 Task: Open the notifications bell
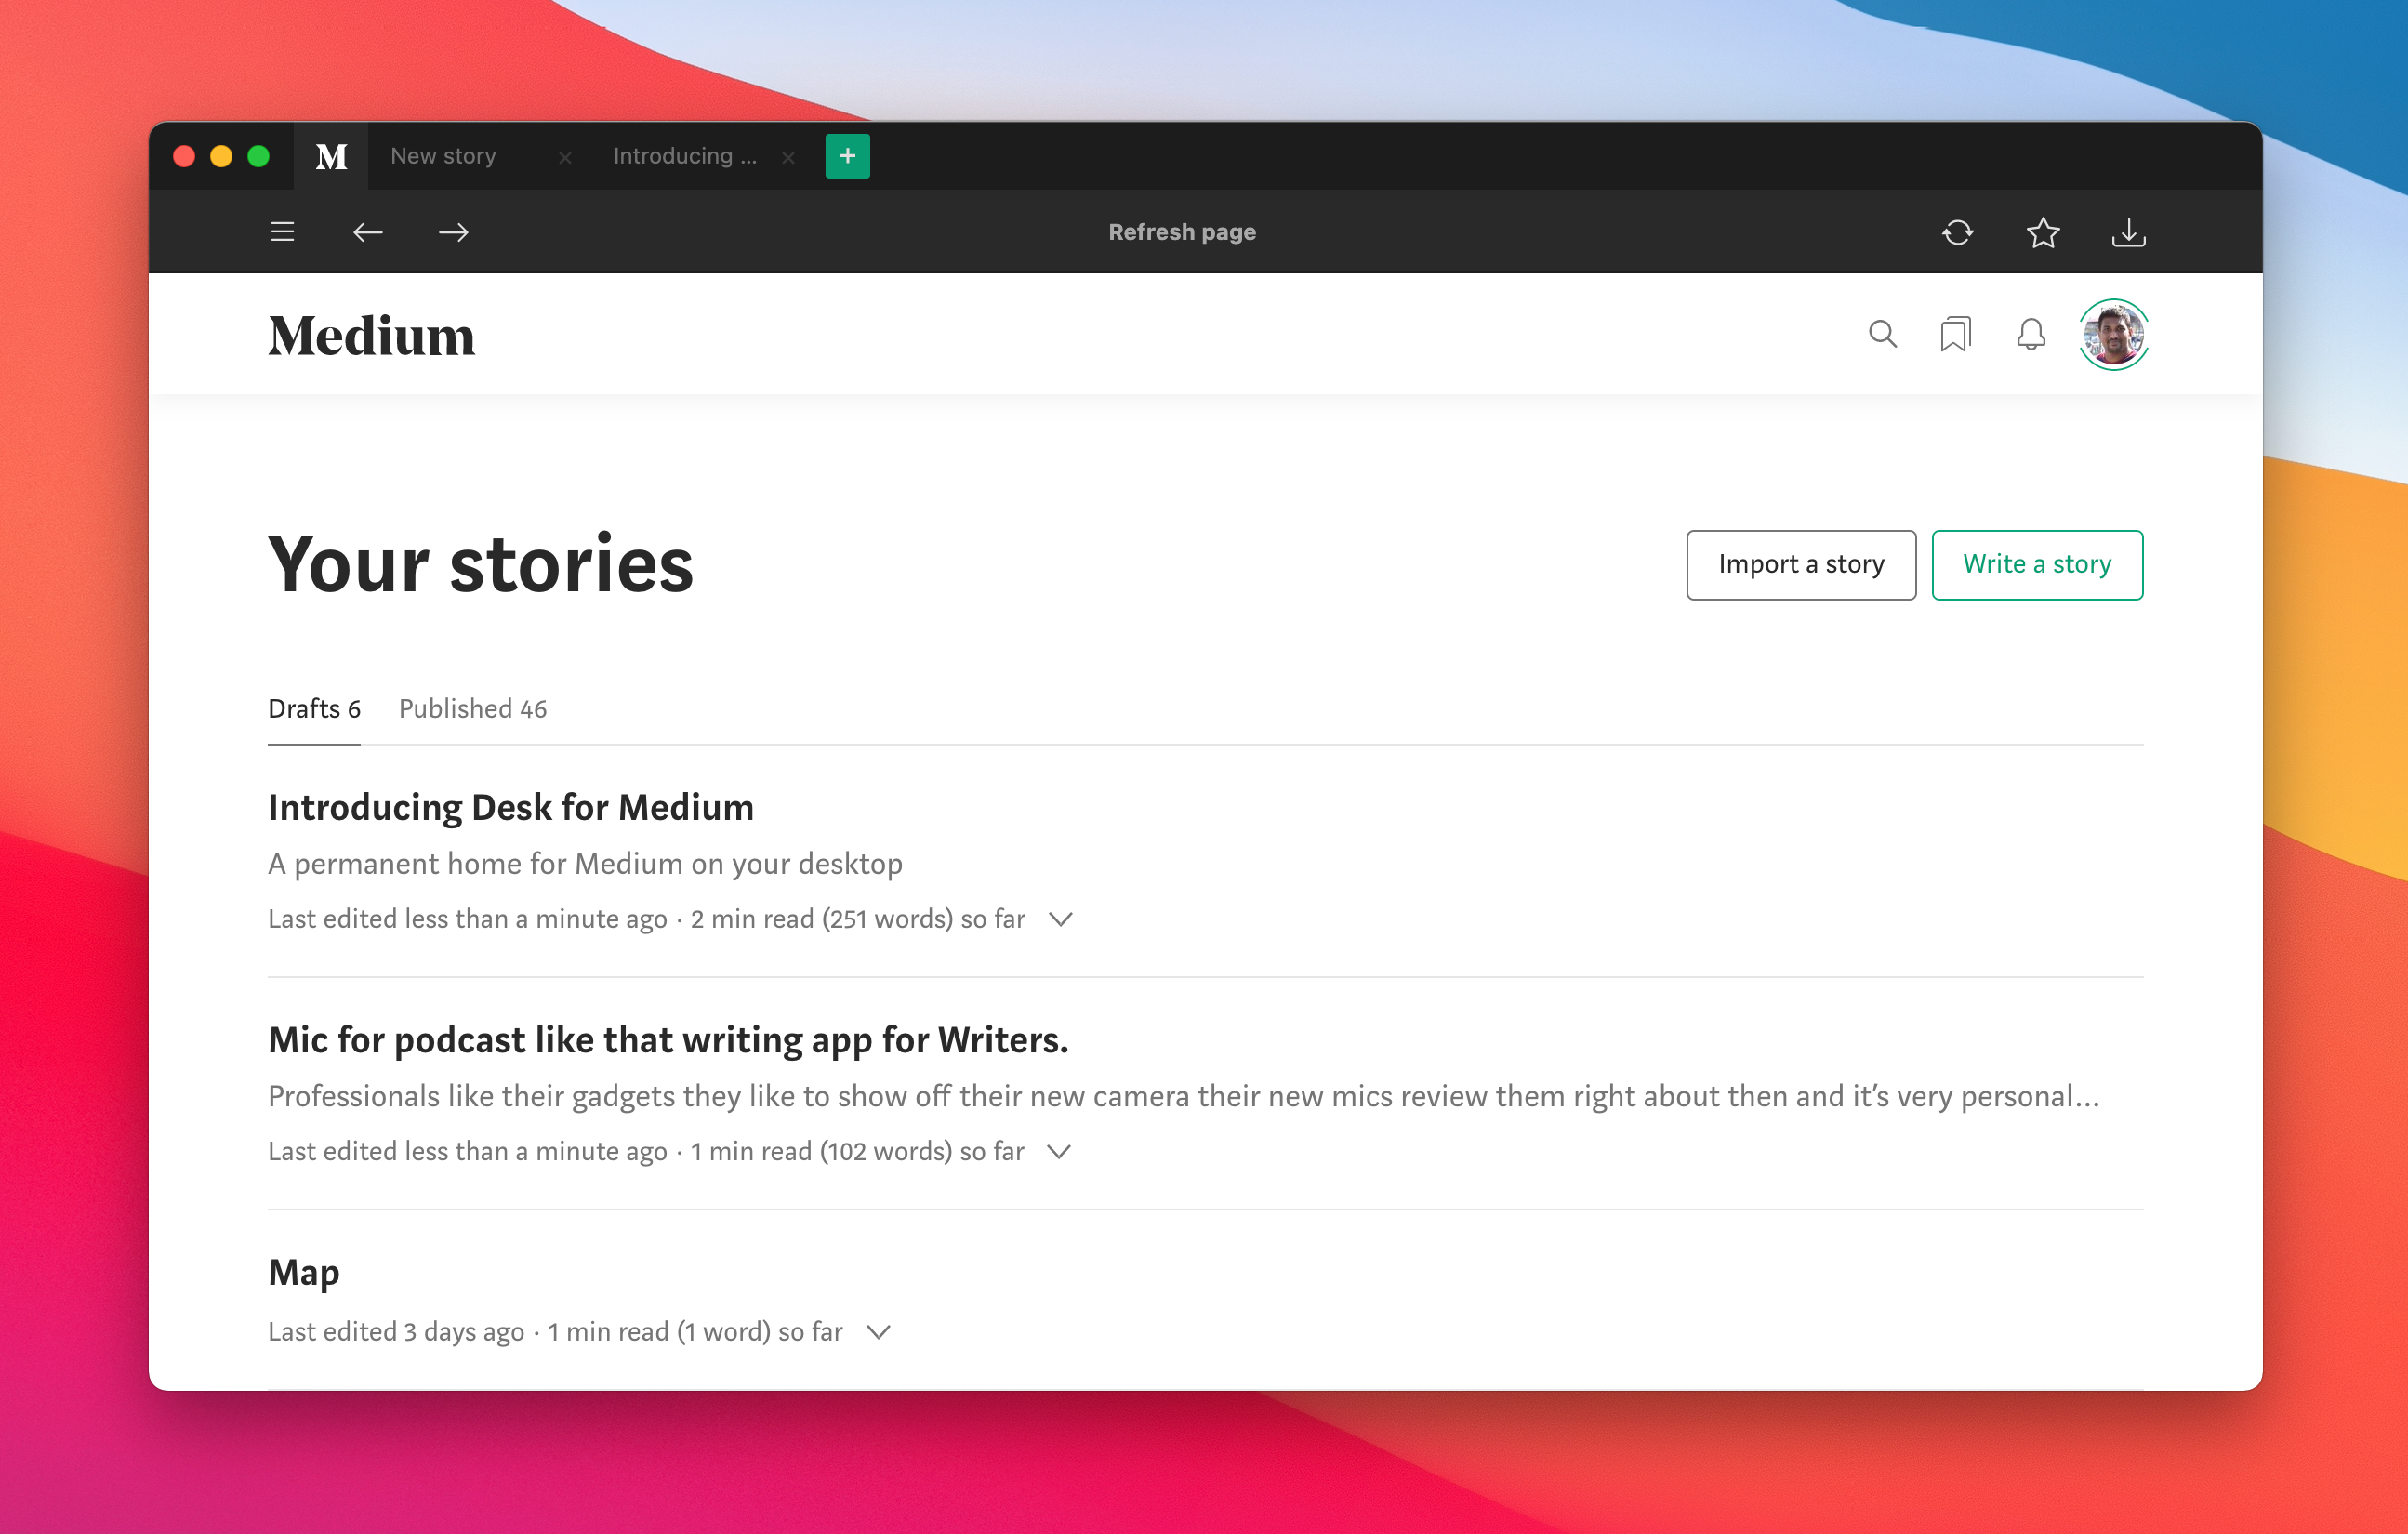tap(2031, 334)
